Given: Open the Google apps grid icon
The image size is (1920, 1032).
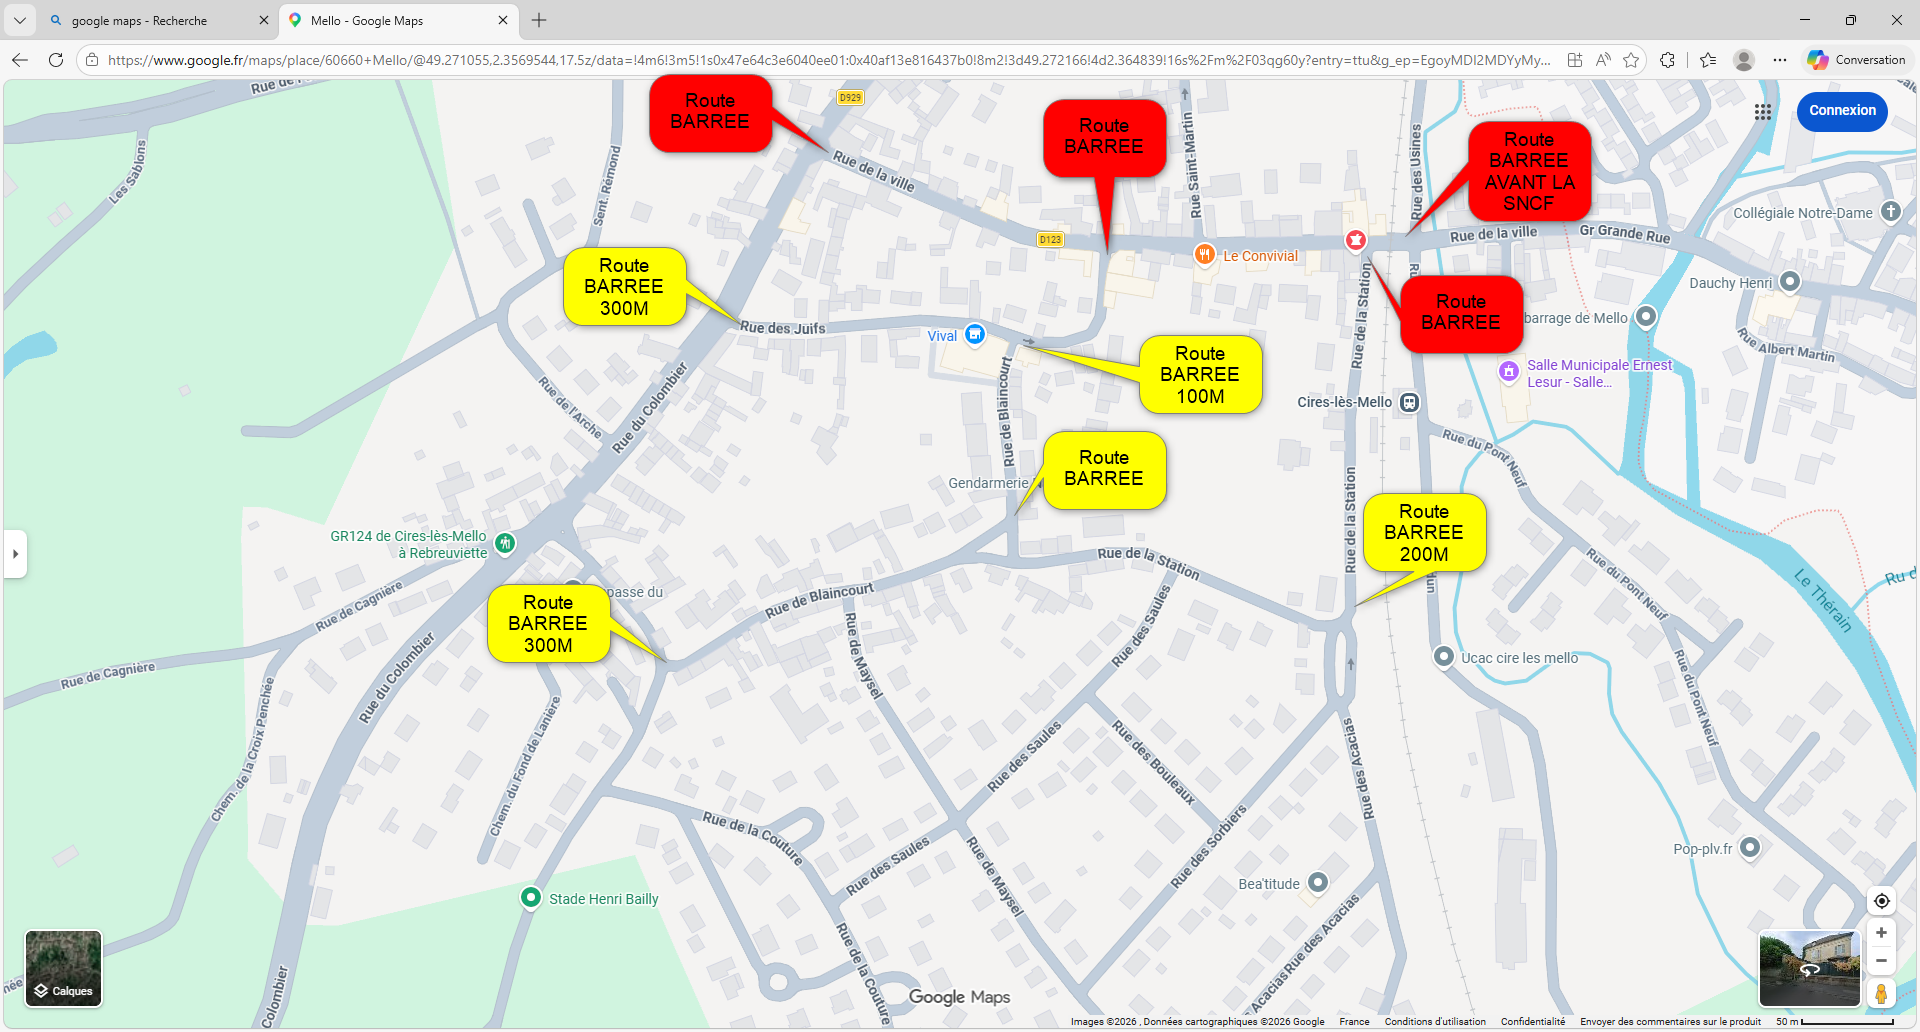Looking at the screenshot, I should (1763, 112).
